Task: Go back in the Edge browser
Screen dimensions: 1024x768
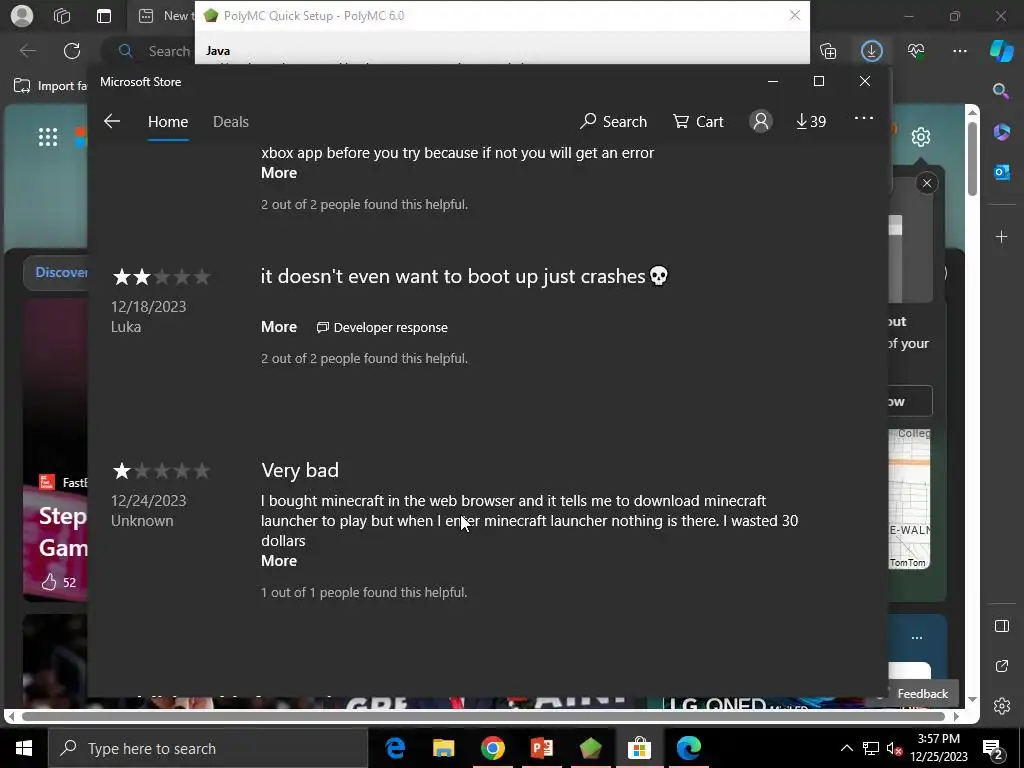Action: (27, 51)
